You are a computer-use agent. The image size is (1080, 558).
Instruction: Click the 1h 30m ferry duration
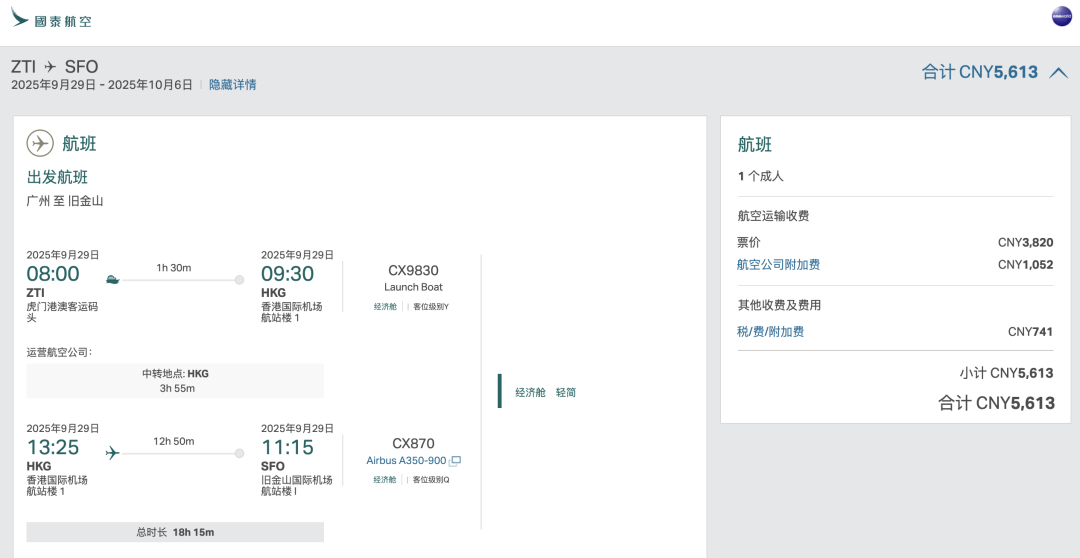174,267
